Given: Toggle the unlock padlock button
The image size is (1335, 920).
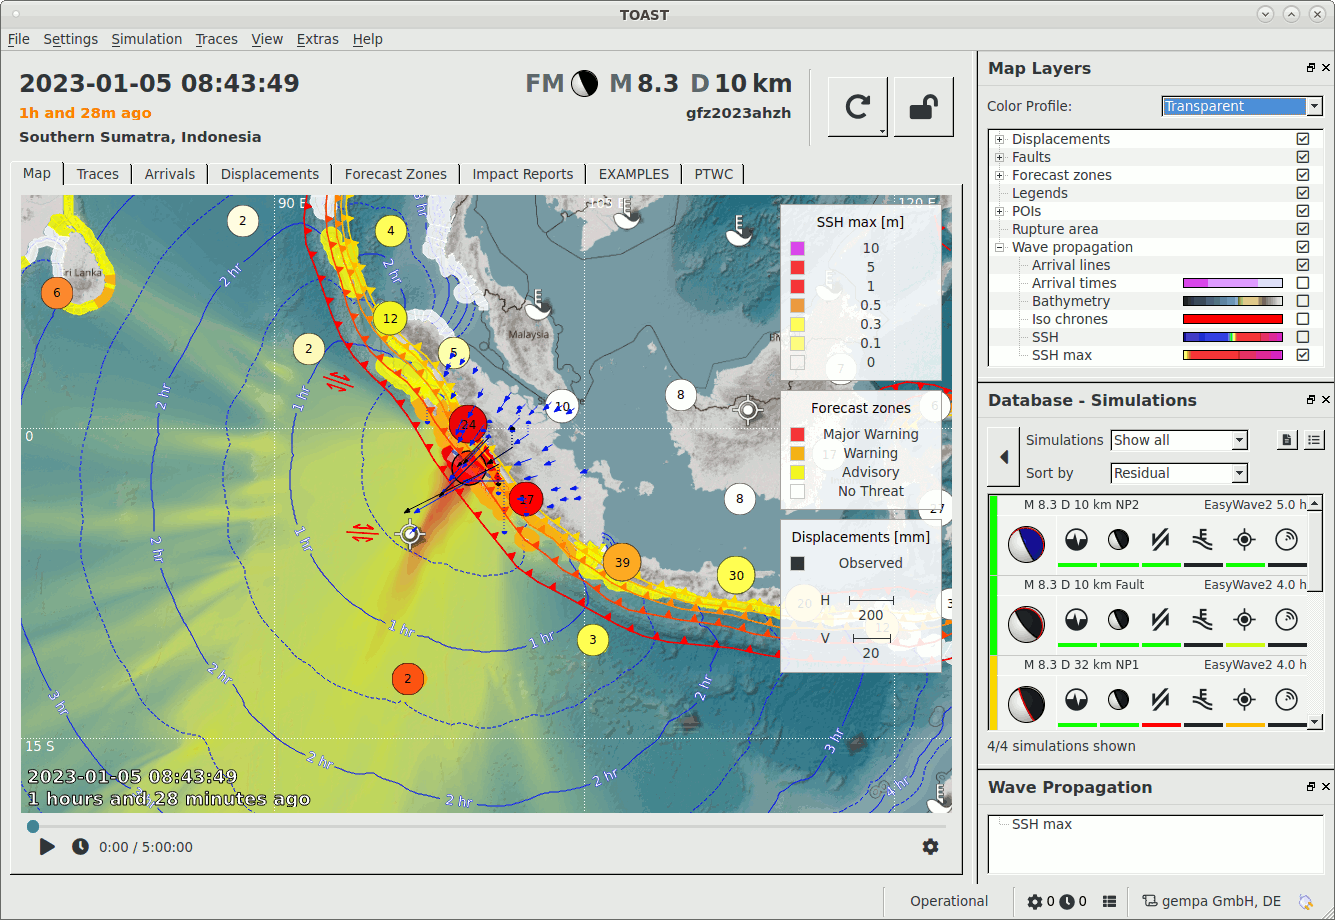Looking at the screenshot, I should click(923, 107).
